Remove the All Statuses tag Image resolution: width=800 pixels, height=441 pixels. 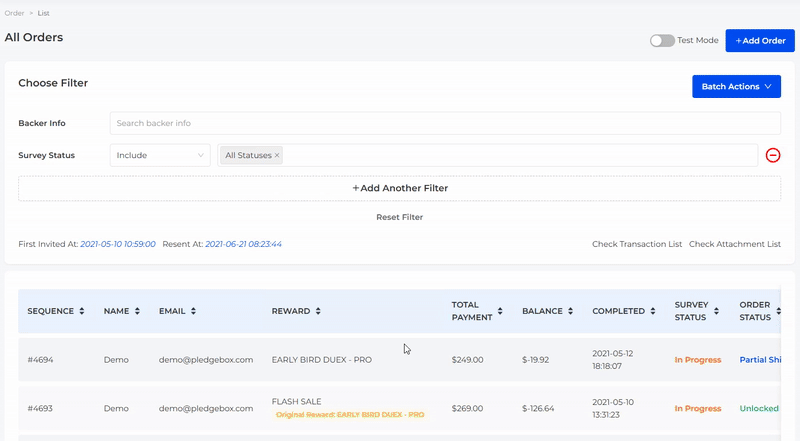click(x=277, y=155)
